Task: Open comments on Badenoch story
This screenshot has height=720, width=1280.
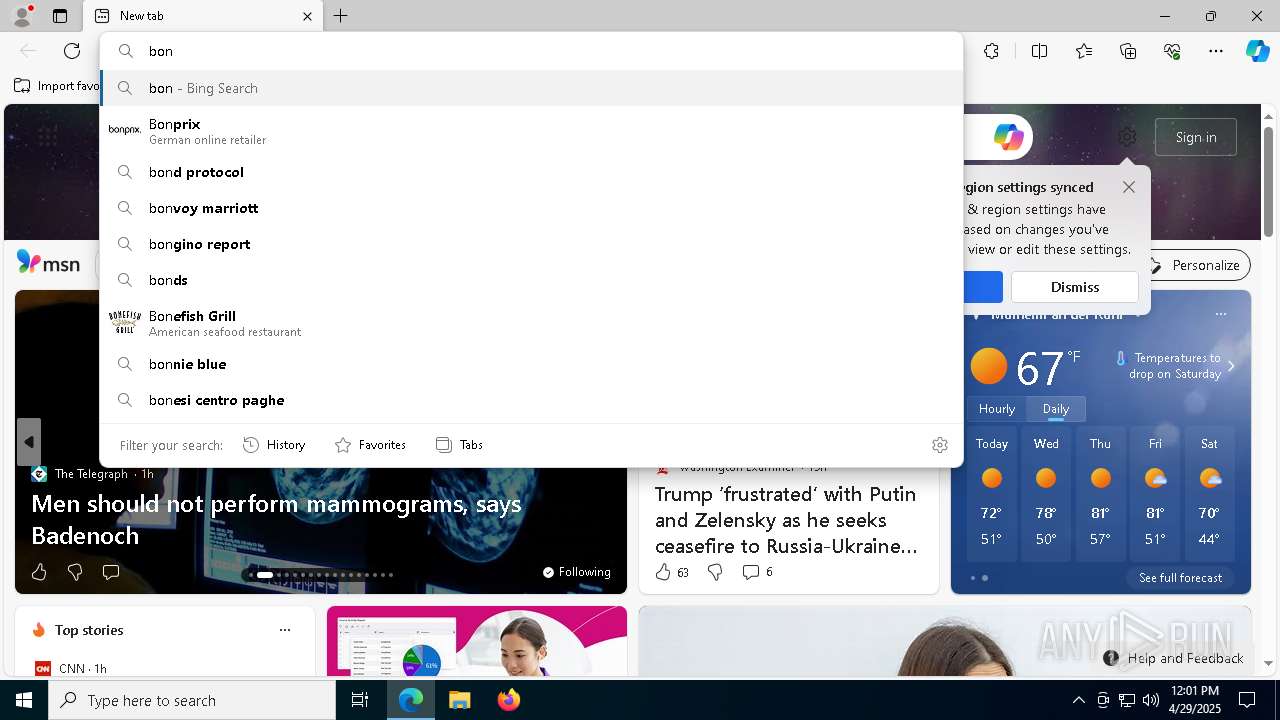Action: 111,572
